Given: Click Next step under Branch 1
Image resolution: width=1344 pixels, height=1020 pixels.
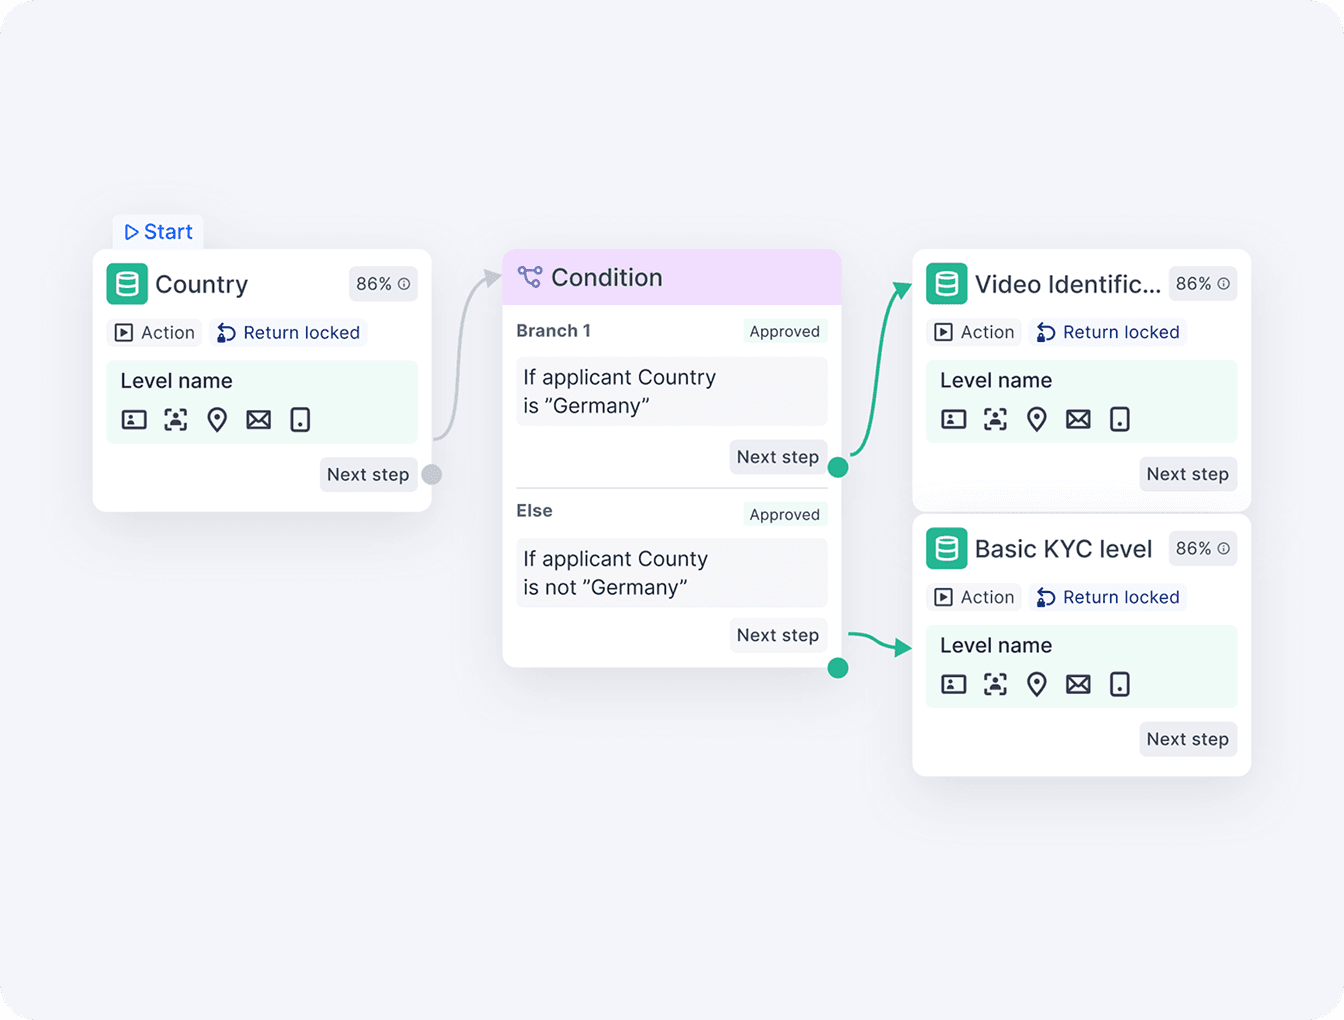Looking at the screenshot, I should pyautogui.click(x=778, y=457).
